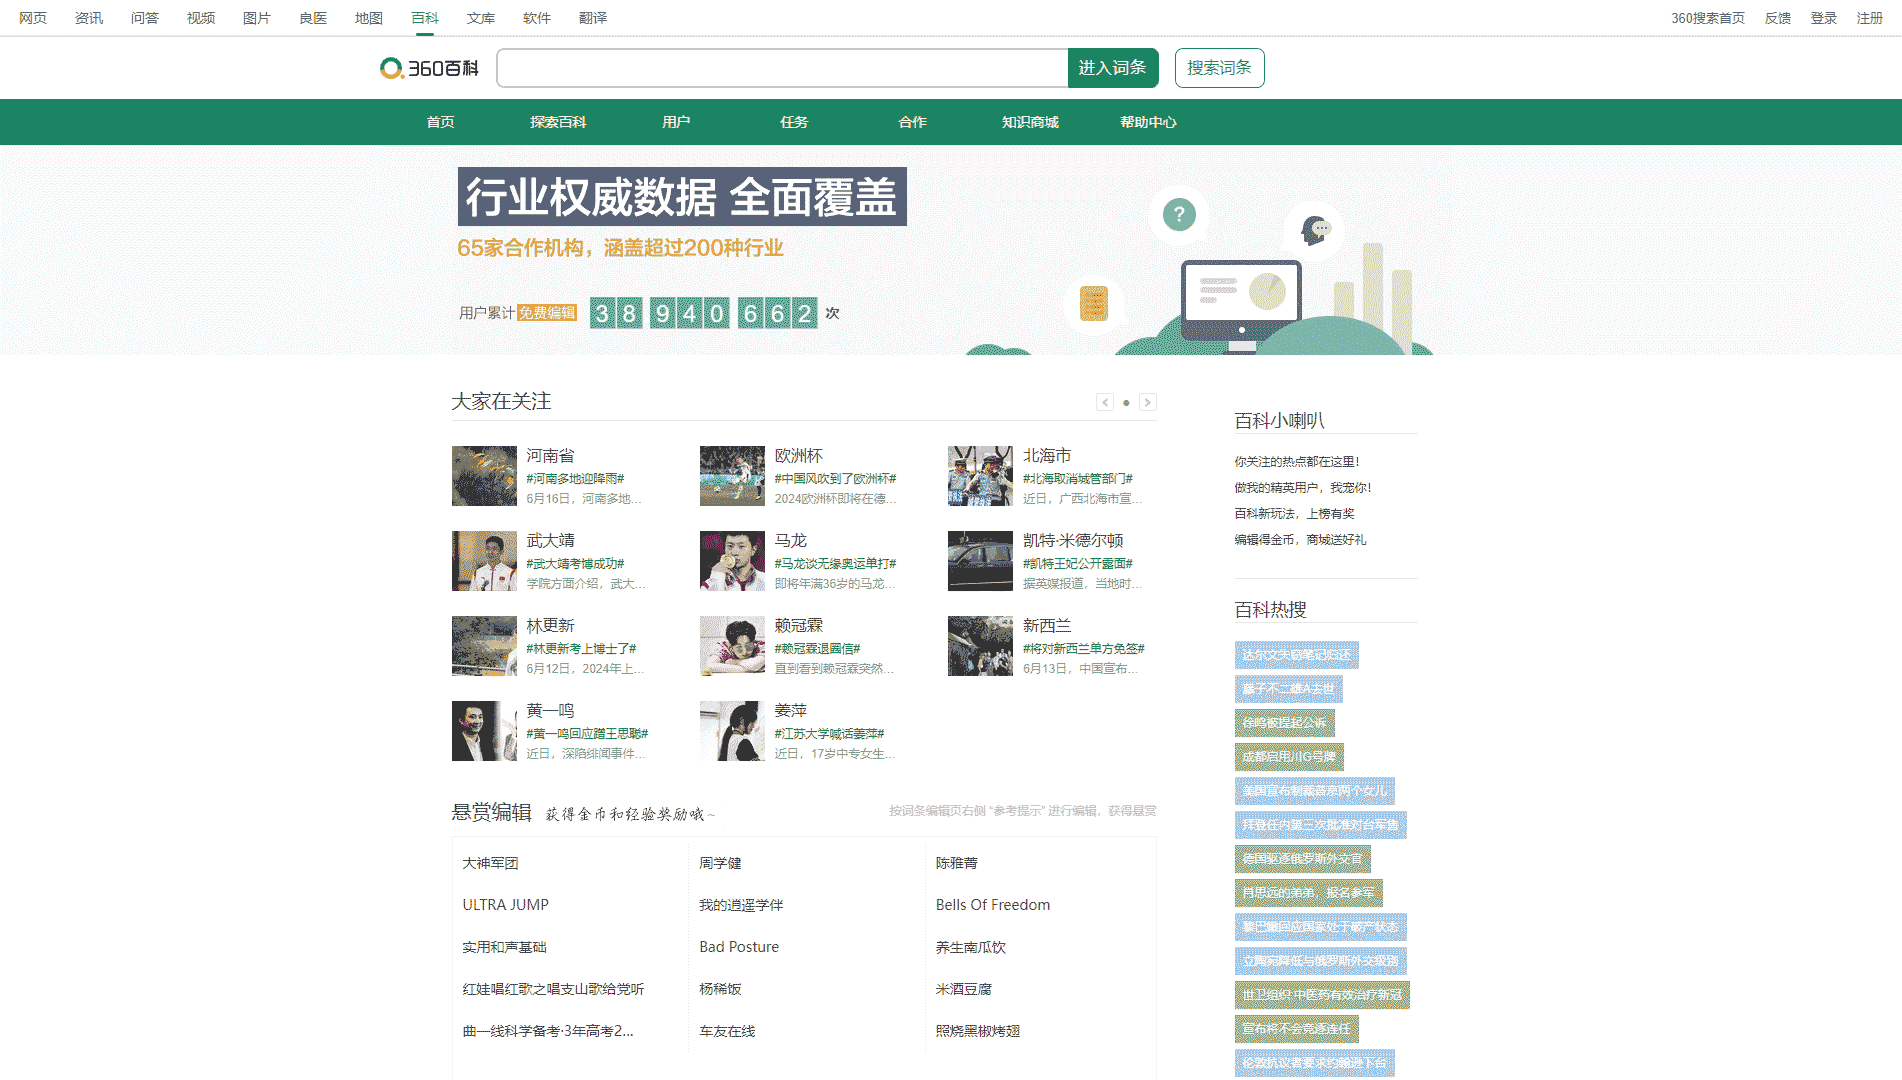Switch to the 问答 search tab
The image size is (1902, 1080).
(145, 18)
